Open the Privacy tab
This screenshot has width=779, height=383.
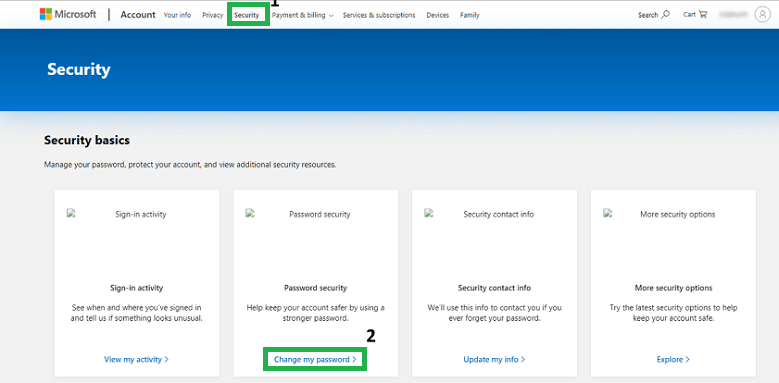coord(213,15)
